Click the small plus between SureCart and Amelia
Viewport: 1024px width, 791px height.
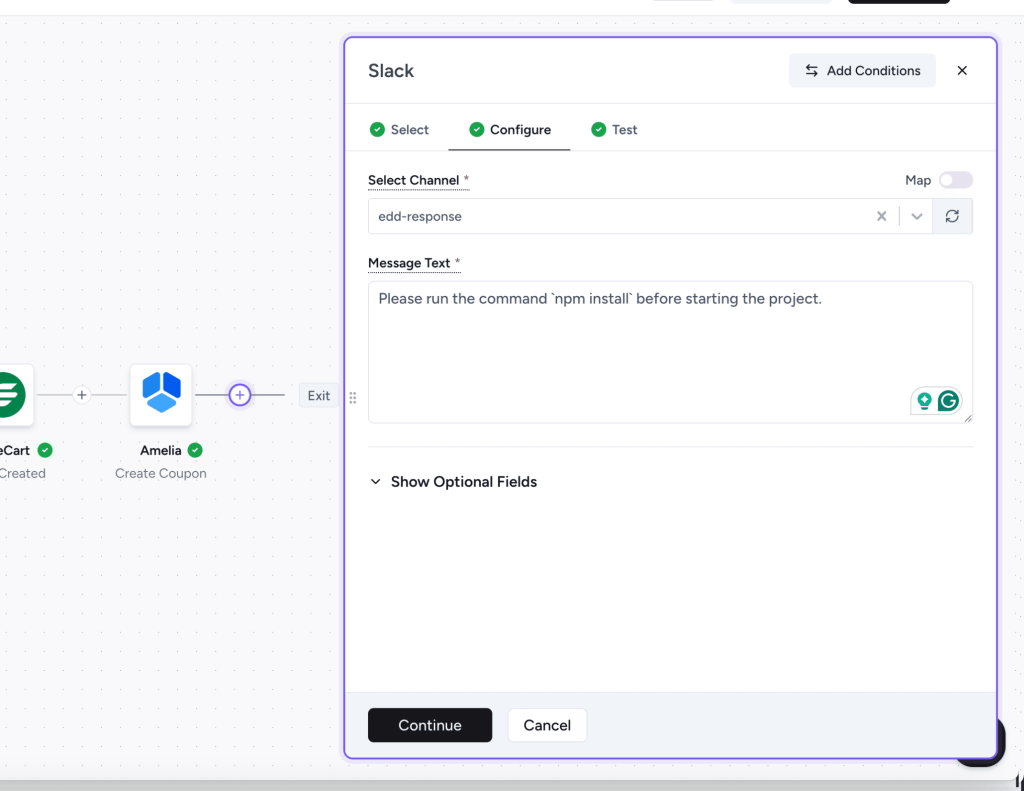click(82, 395)
